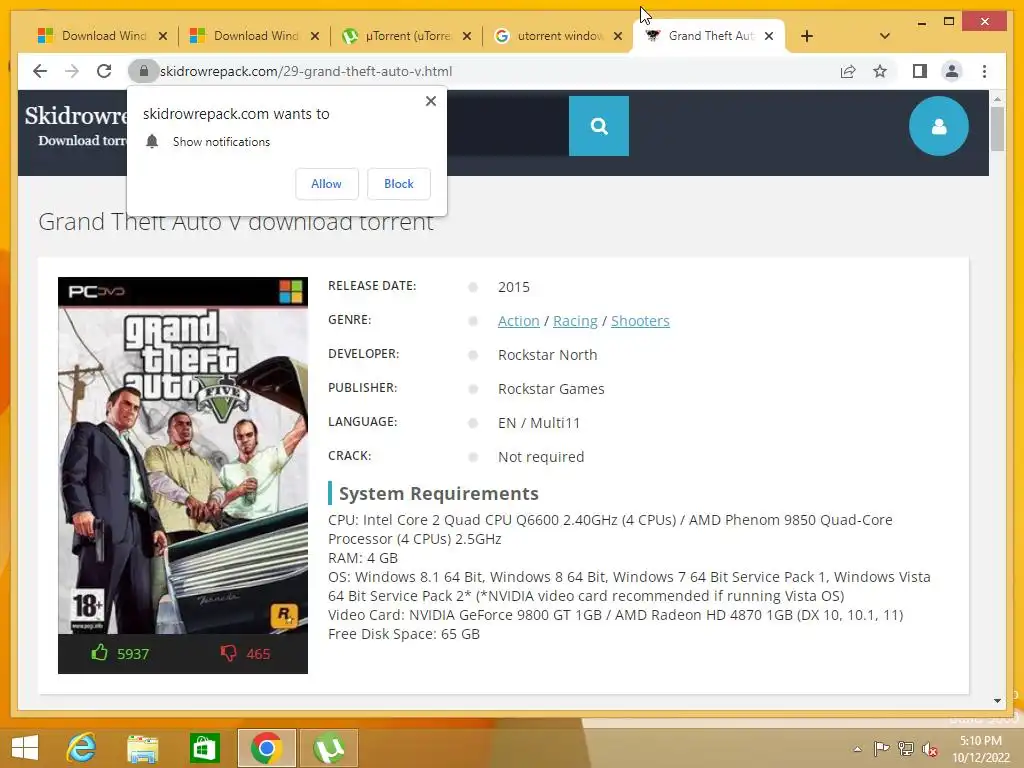Go back to the previous page
Image resolution: width=1024 pixels, height=768 pixels.
tap(40, 71)
